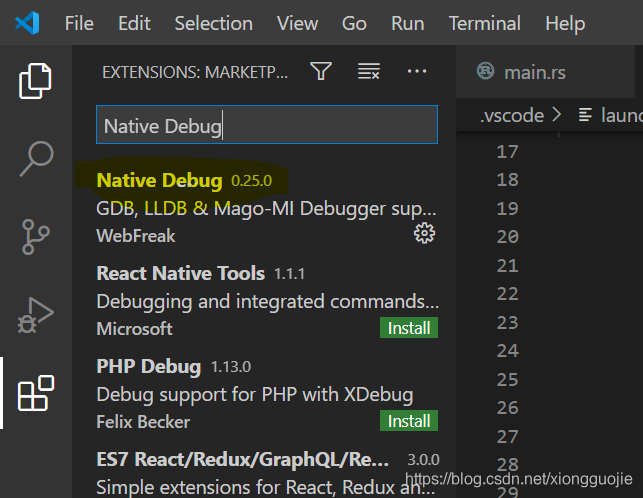This screenshot has width=643, height=498.
Task: Open the File menu
Action: click(x=79, y=23)
